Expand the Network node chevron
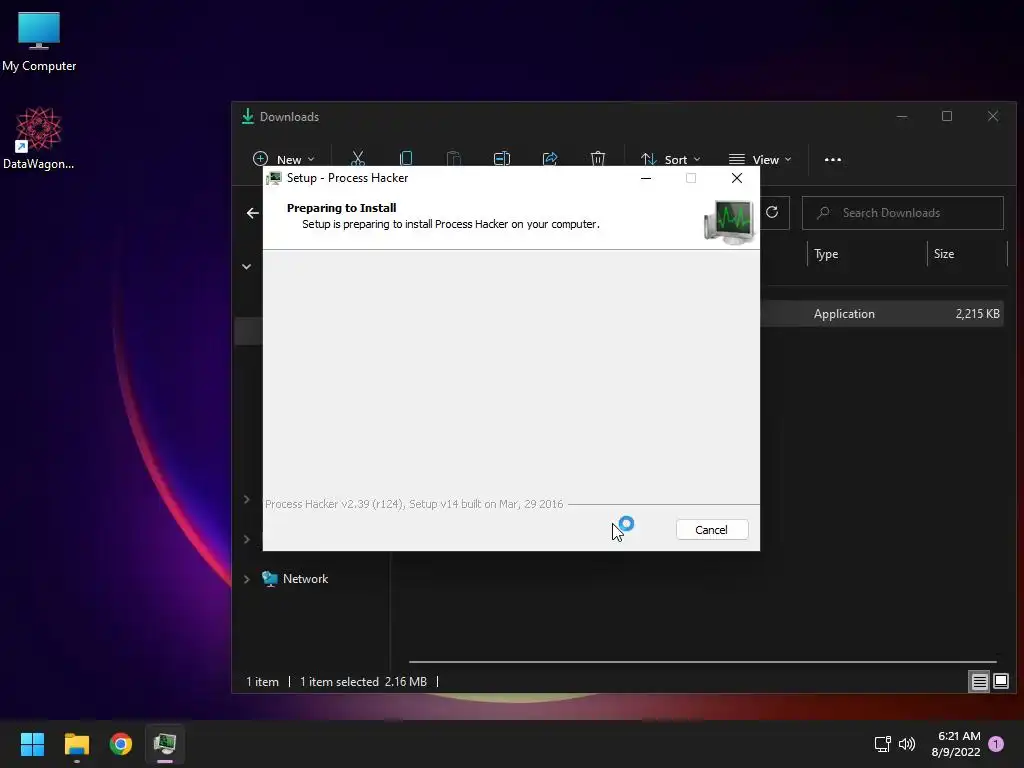 pos(247,579)
